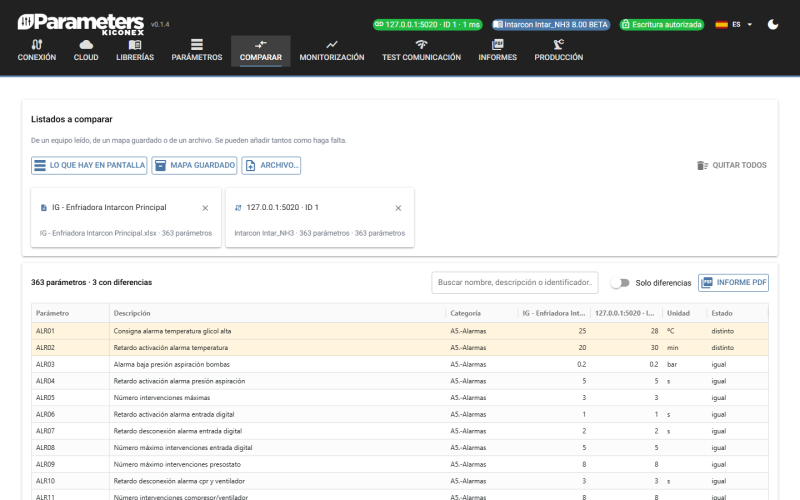Click the Escritura autorizada badge

(662, 24)
